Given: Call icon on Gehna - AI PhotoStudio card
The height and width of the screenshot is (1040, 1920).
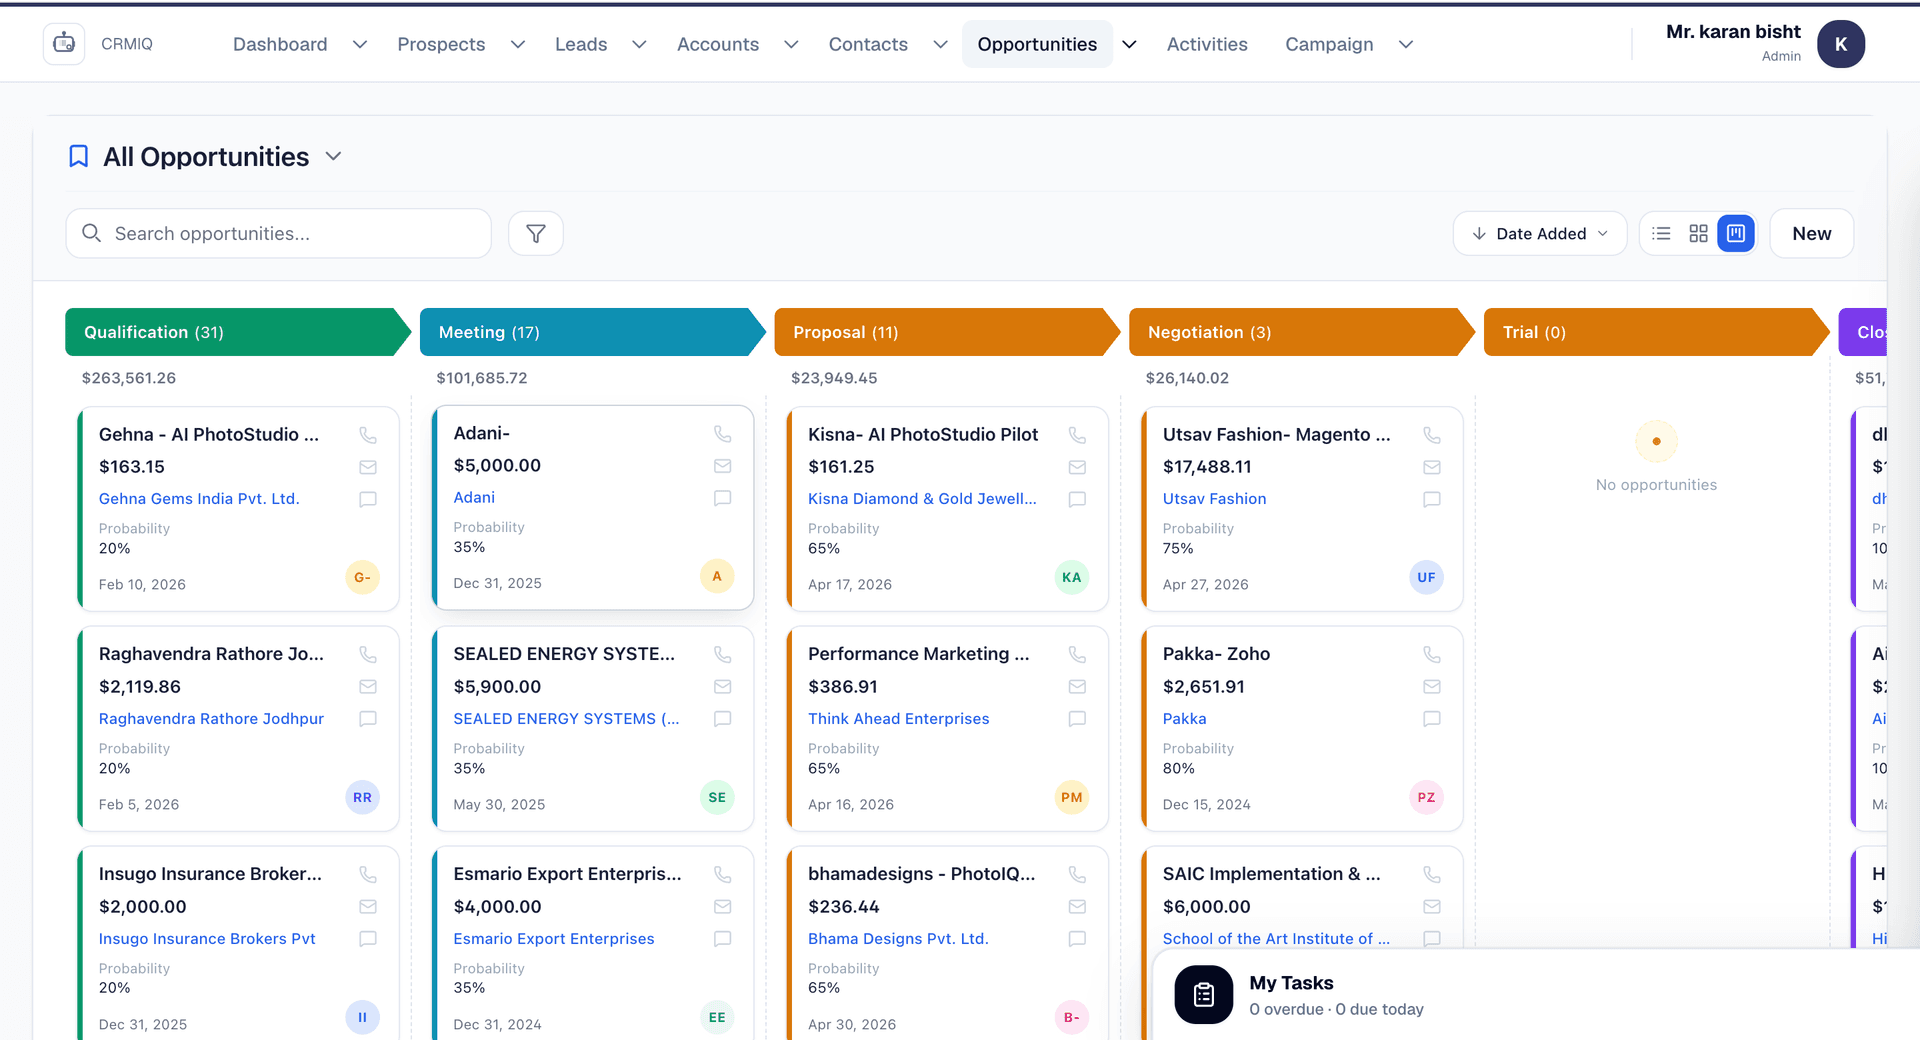Looking at the screenshot, I should click(368, 435).
